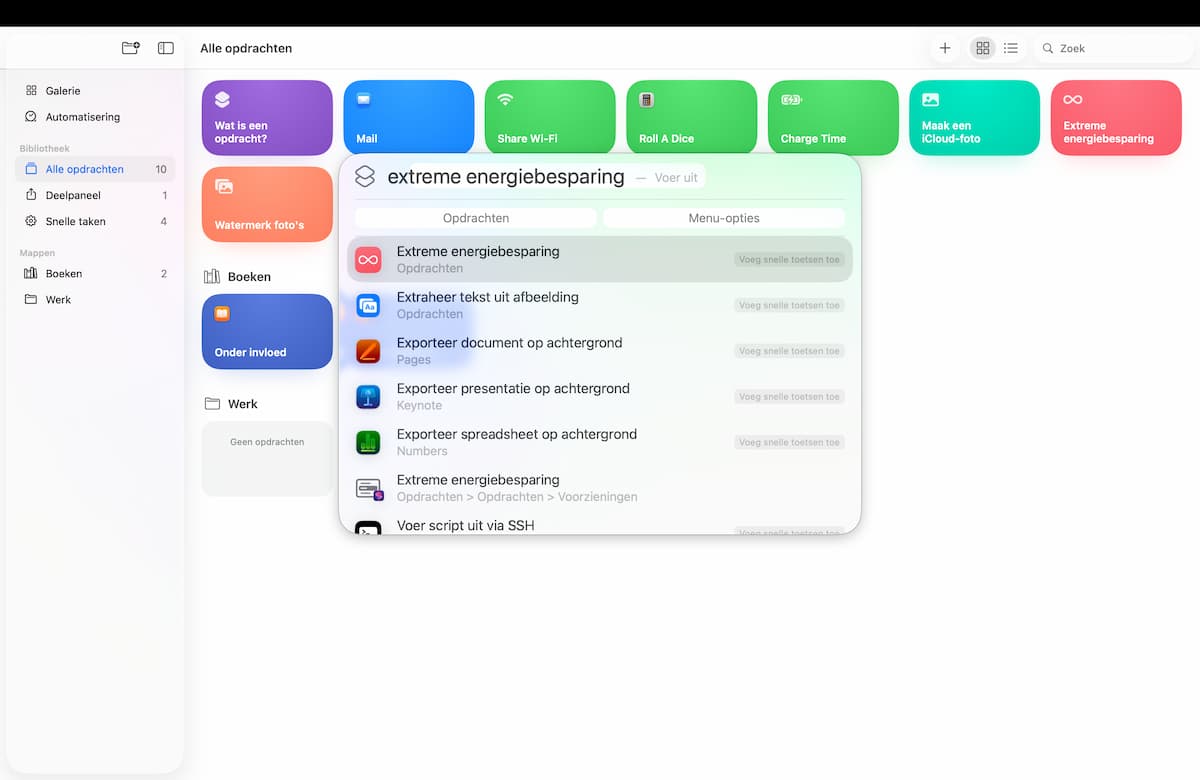1200x780 pixels.
Task: Select the Pages Exporteer document result
Action: coord(600,351)
